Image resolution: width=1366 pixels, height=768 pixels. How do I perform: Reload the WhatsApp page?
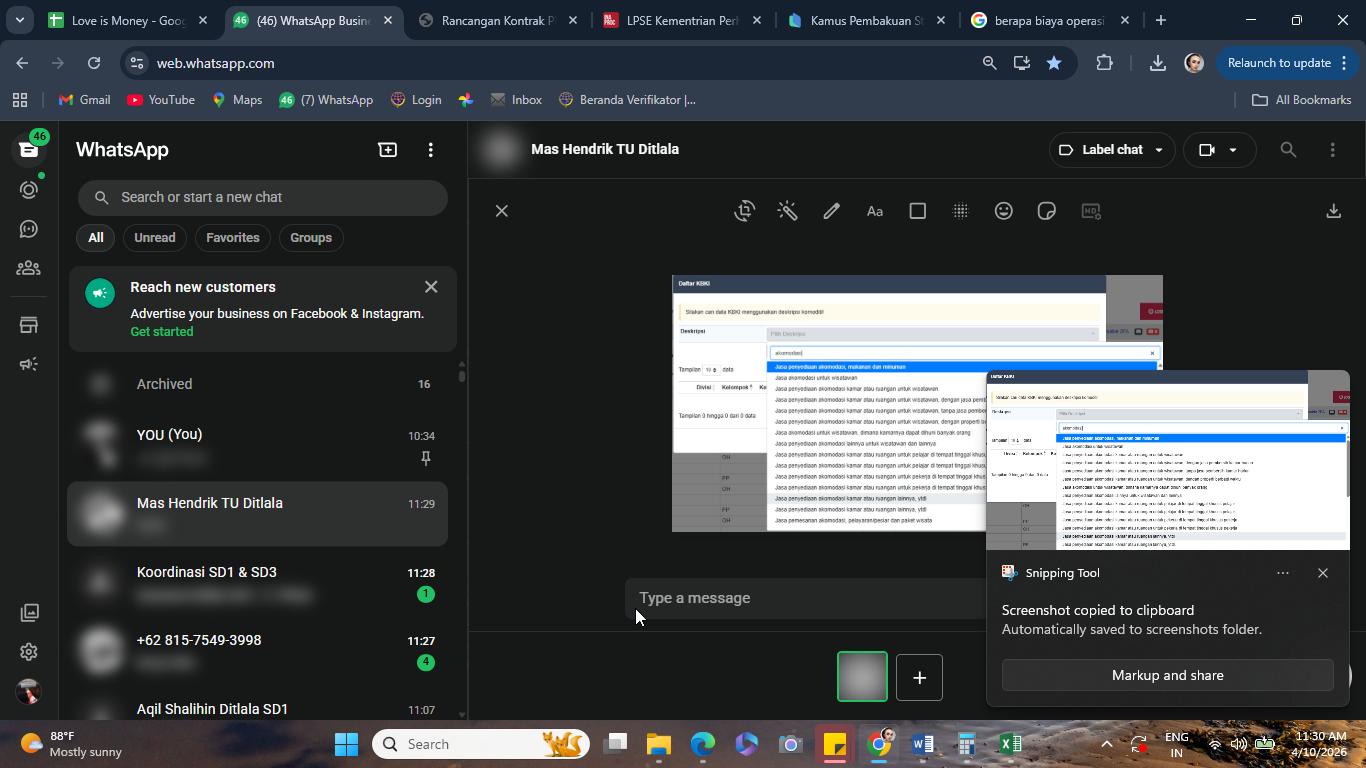point(94,63)
